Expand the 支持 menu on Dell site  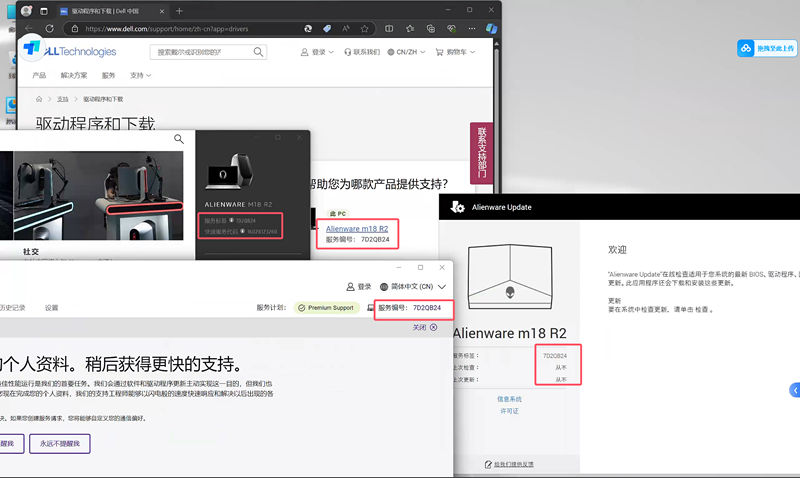coord(140,76)
